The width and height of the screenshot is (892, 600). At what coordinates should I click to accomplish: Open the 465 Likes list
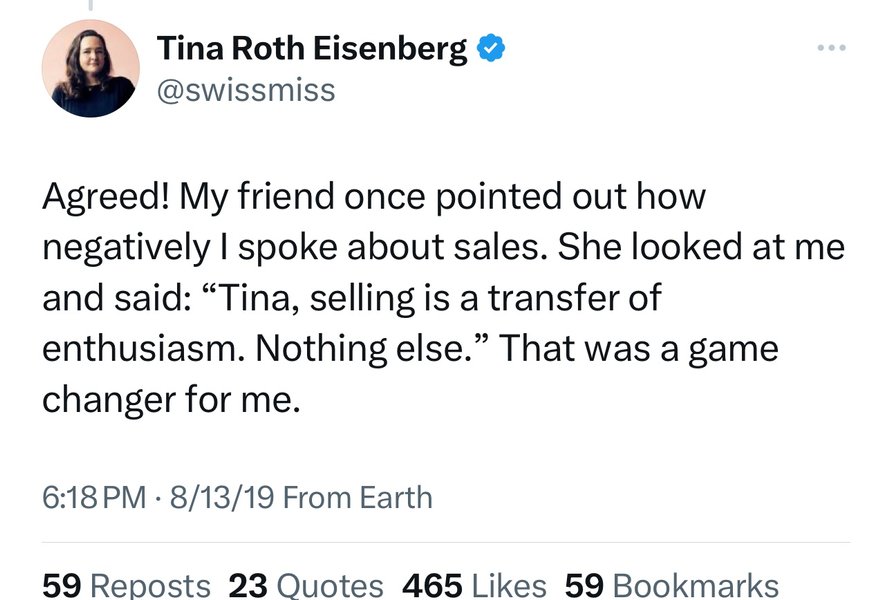[x=474, y=586]
